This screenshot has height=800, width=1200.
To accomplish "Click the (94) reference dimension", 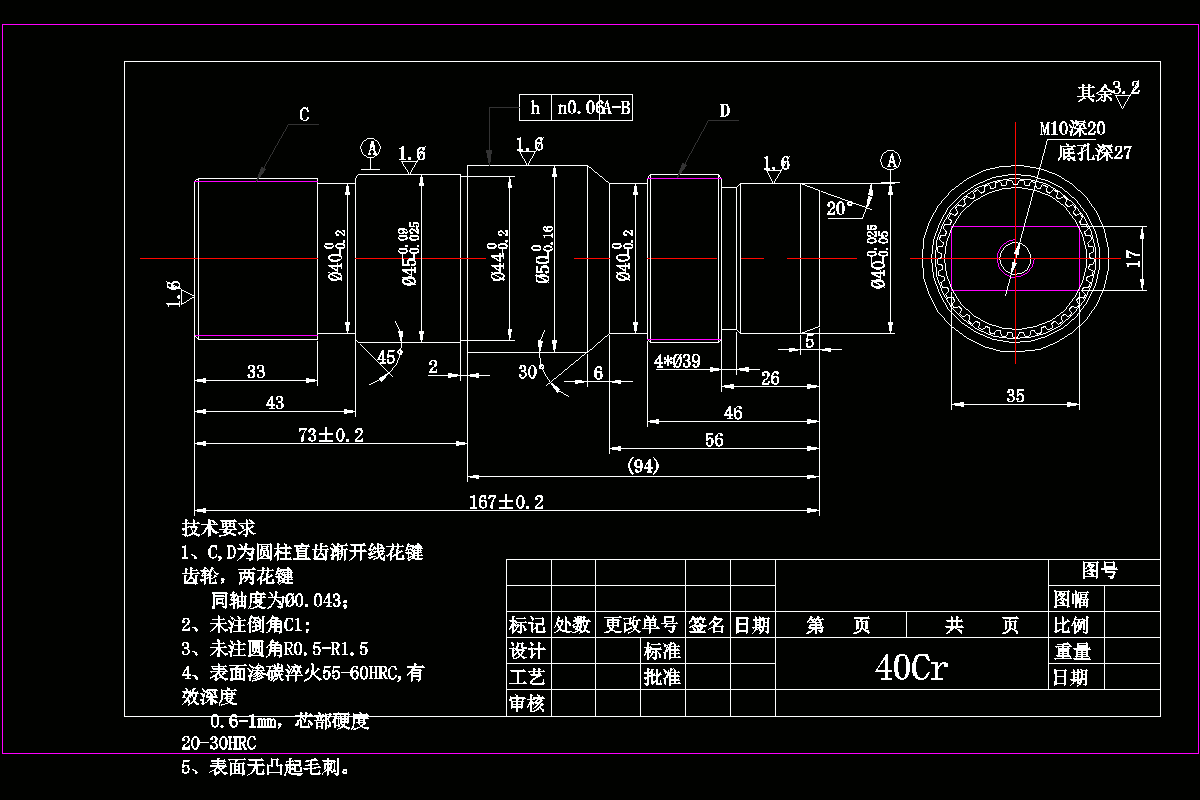I will pyautogui.click(x=643, y=466).
